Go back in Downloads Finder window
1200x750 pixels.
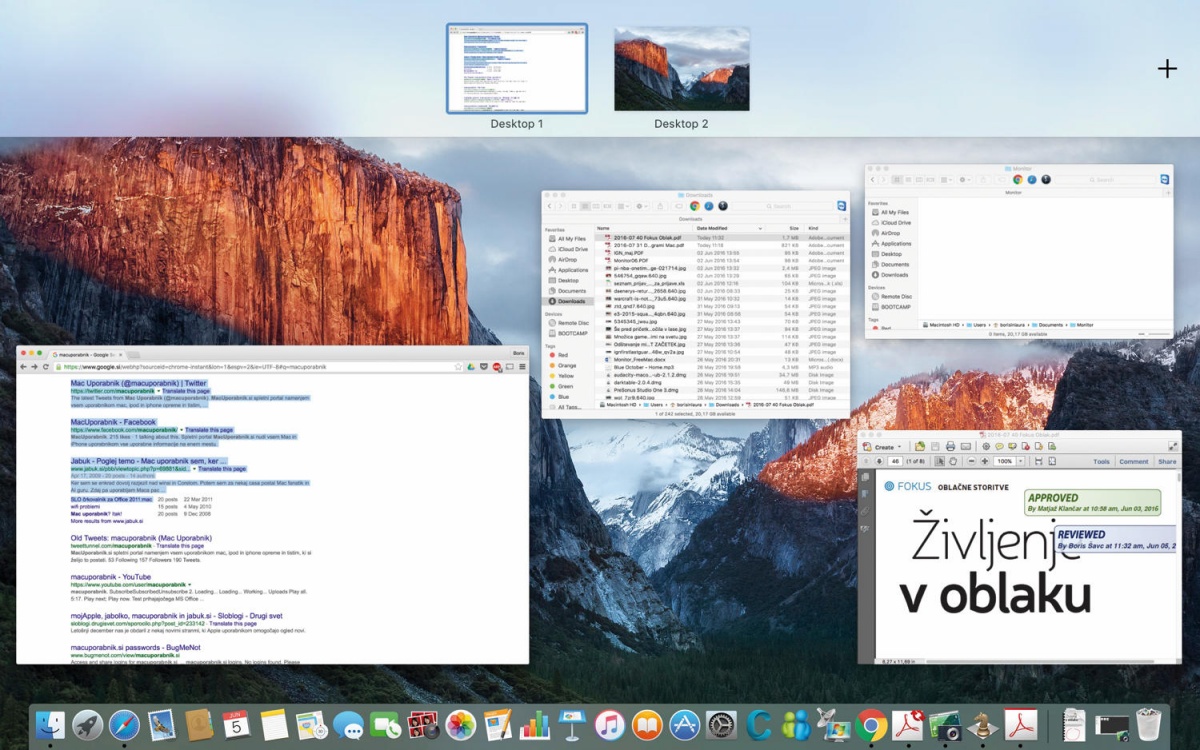coord(549,206)
